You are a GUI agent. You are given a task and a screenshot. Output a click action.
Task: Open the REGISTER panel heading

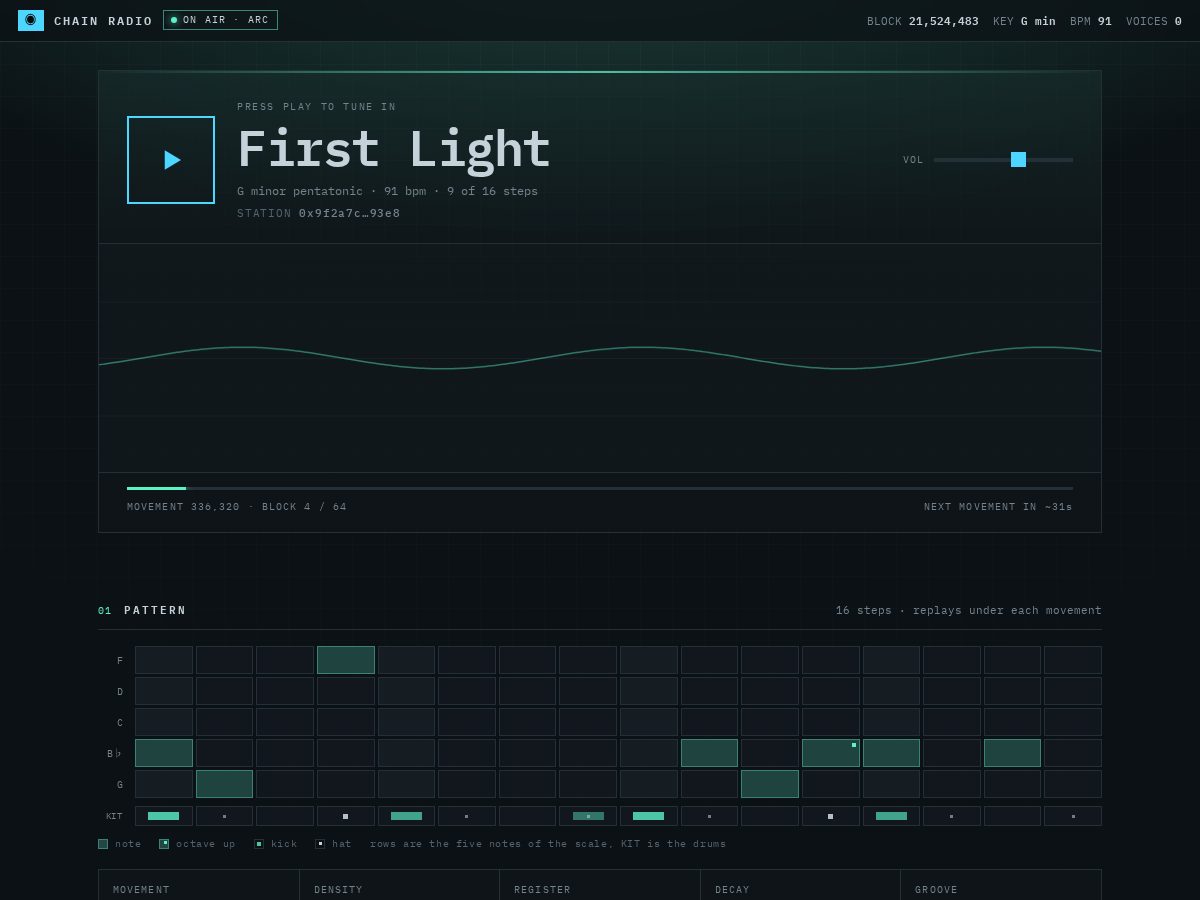[x=543, y=890]
